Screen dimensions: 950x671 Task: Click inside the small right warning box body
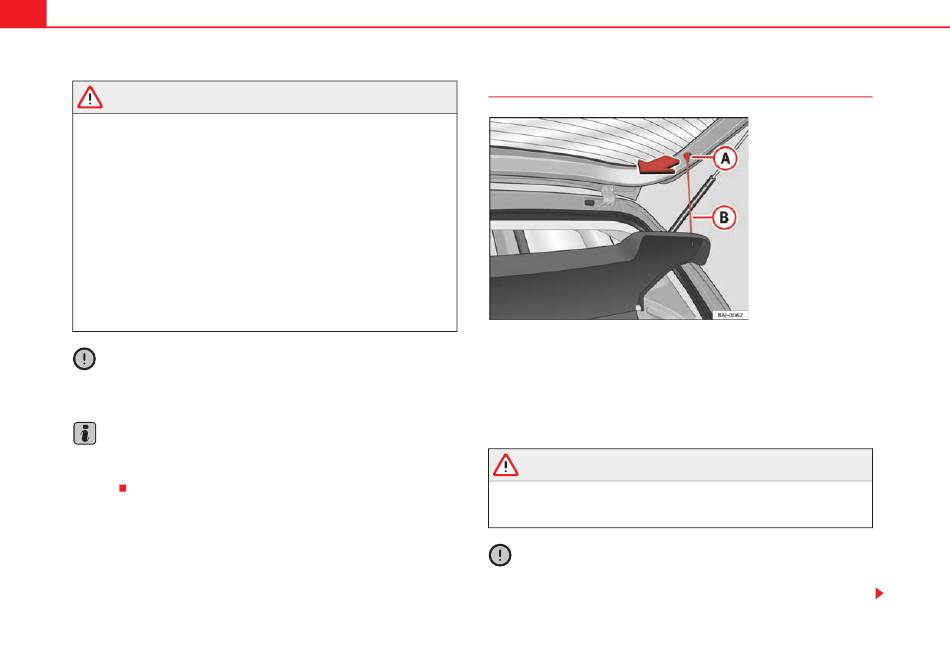click(x=680, y=504)
